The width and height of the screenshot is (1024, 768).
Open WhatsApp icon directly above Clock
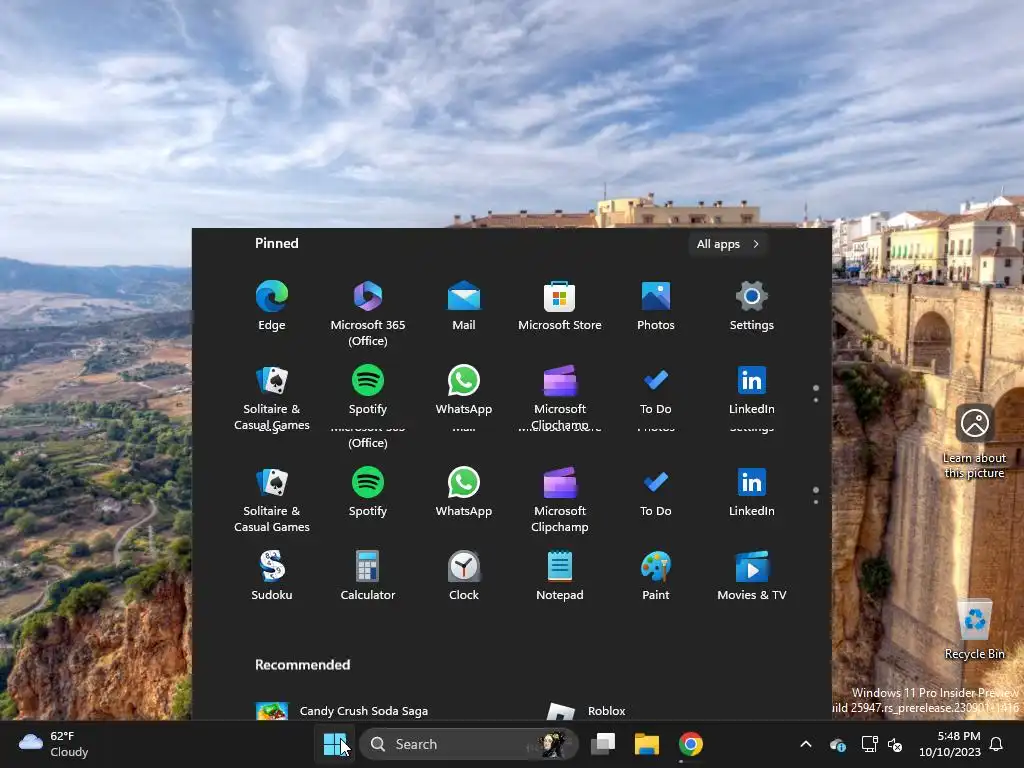(464, 491)
